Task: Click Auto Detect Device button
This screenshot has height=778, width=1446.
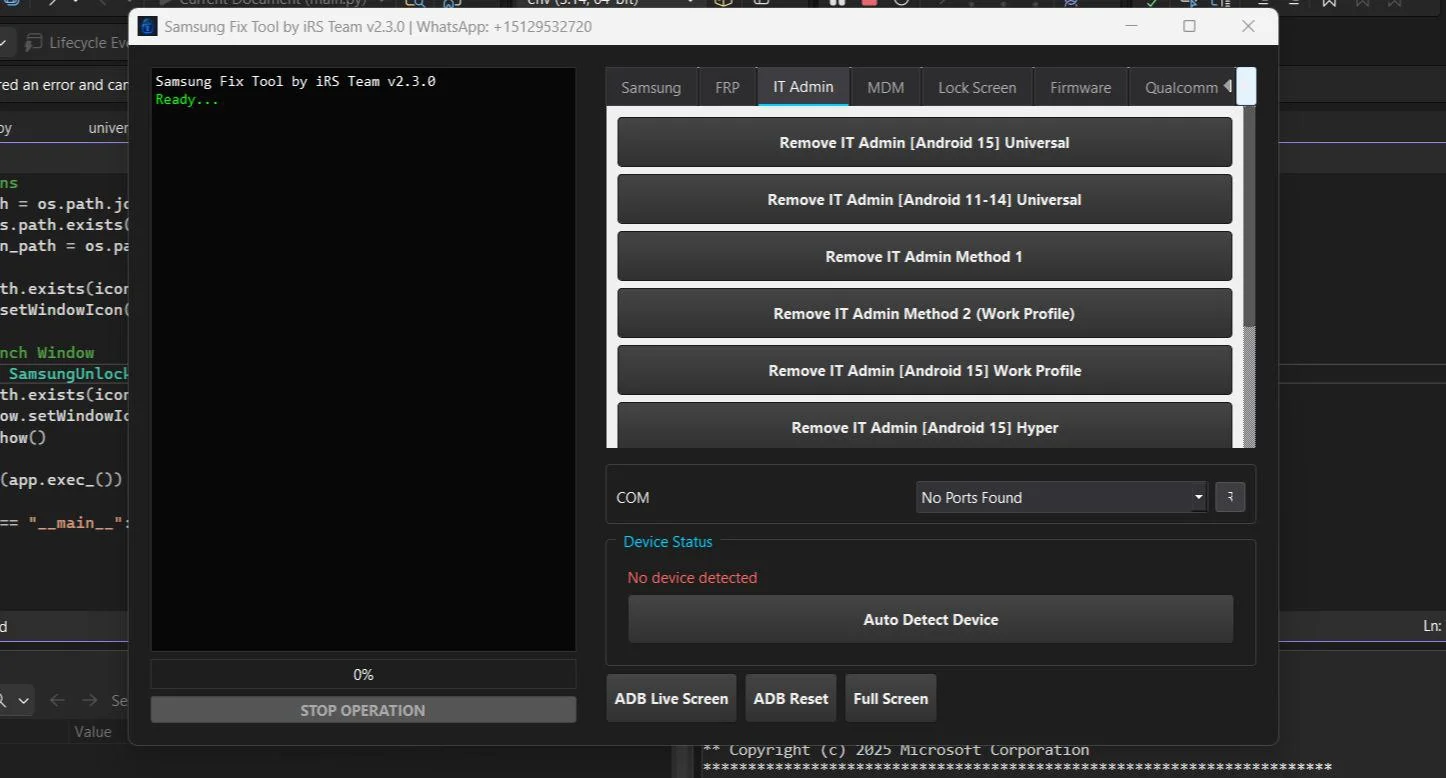Action: click(x=930, y=620)
